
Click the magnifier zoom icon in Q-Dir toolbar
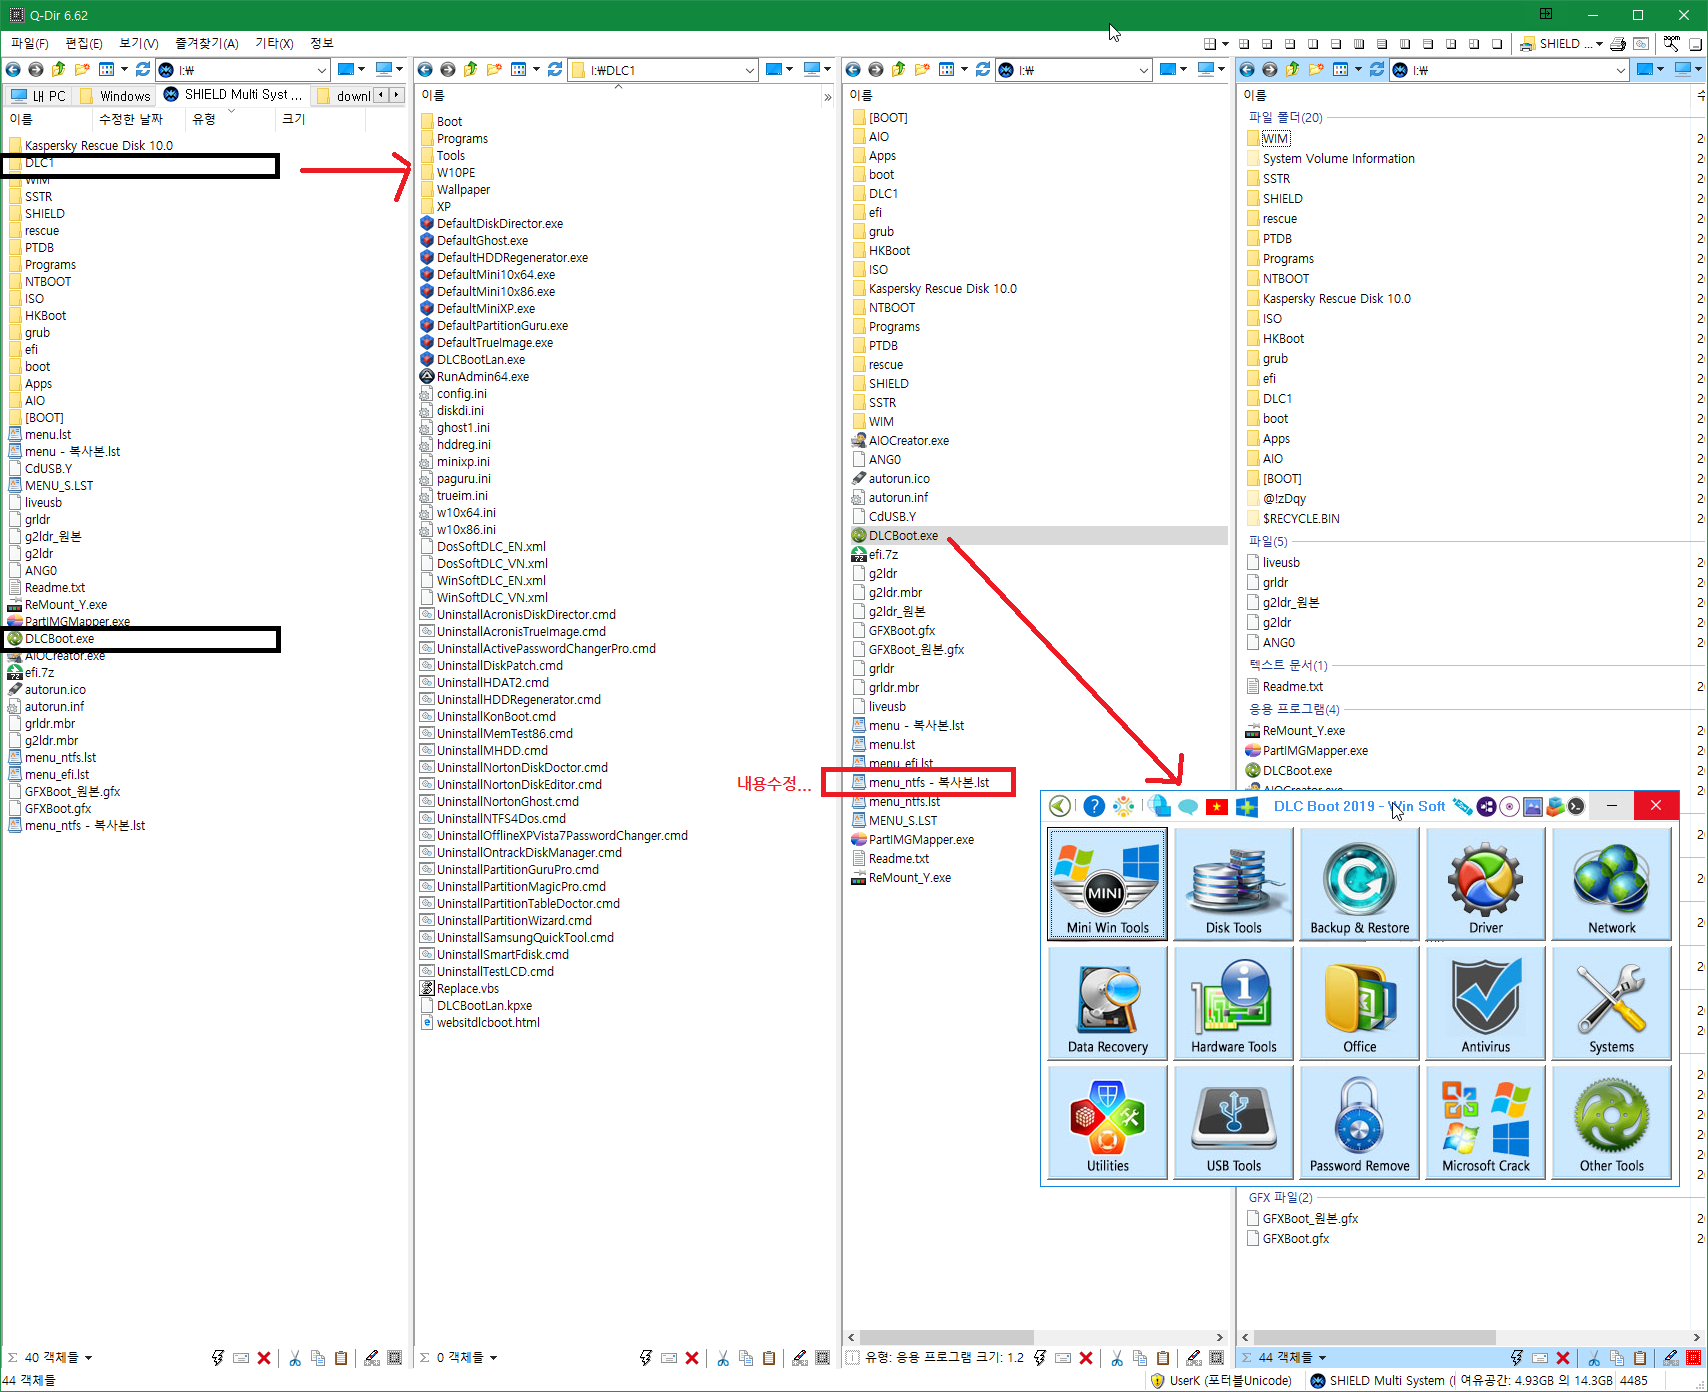coord(1671,43)
